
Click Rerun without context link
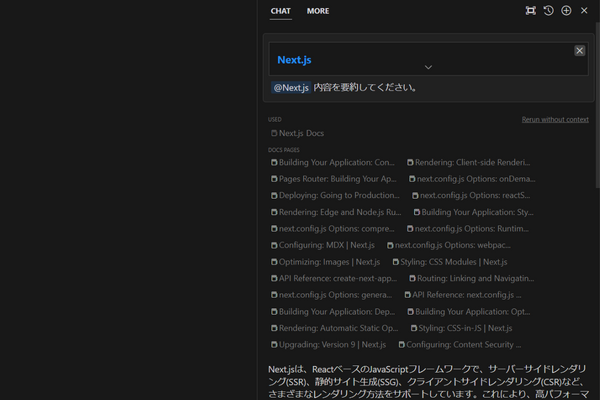tap(555, 119)
